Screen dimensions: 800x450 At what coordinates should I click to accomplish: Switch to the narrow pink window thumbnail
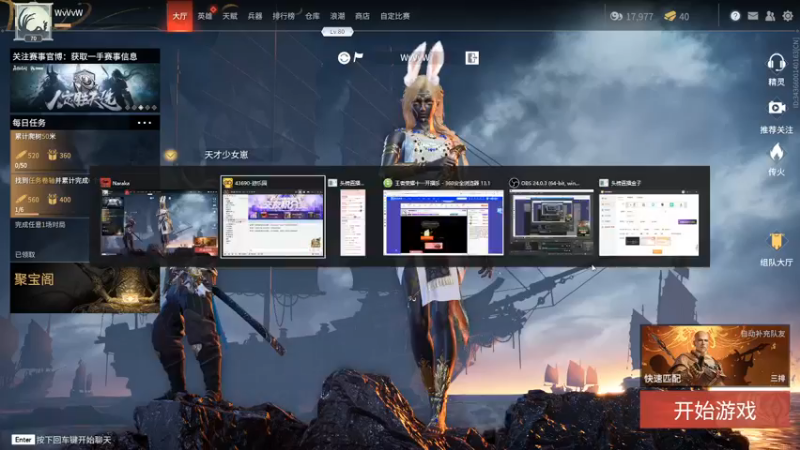tap(353, 222)
